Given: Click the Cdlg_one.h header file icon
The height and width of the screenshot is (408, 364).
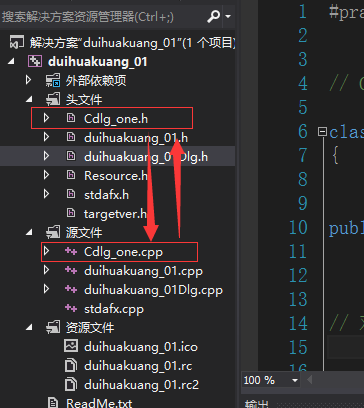Looking at the screenshot, I should coord(71,118).
